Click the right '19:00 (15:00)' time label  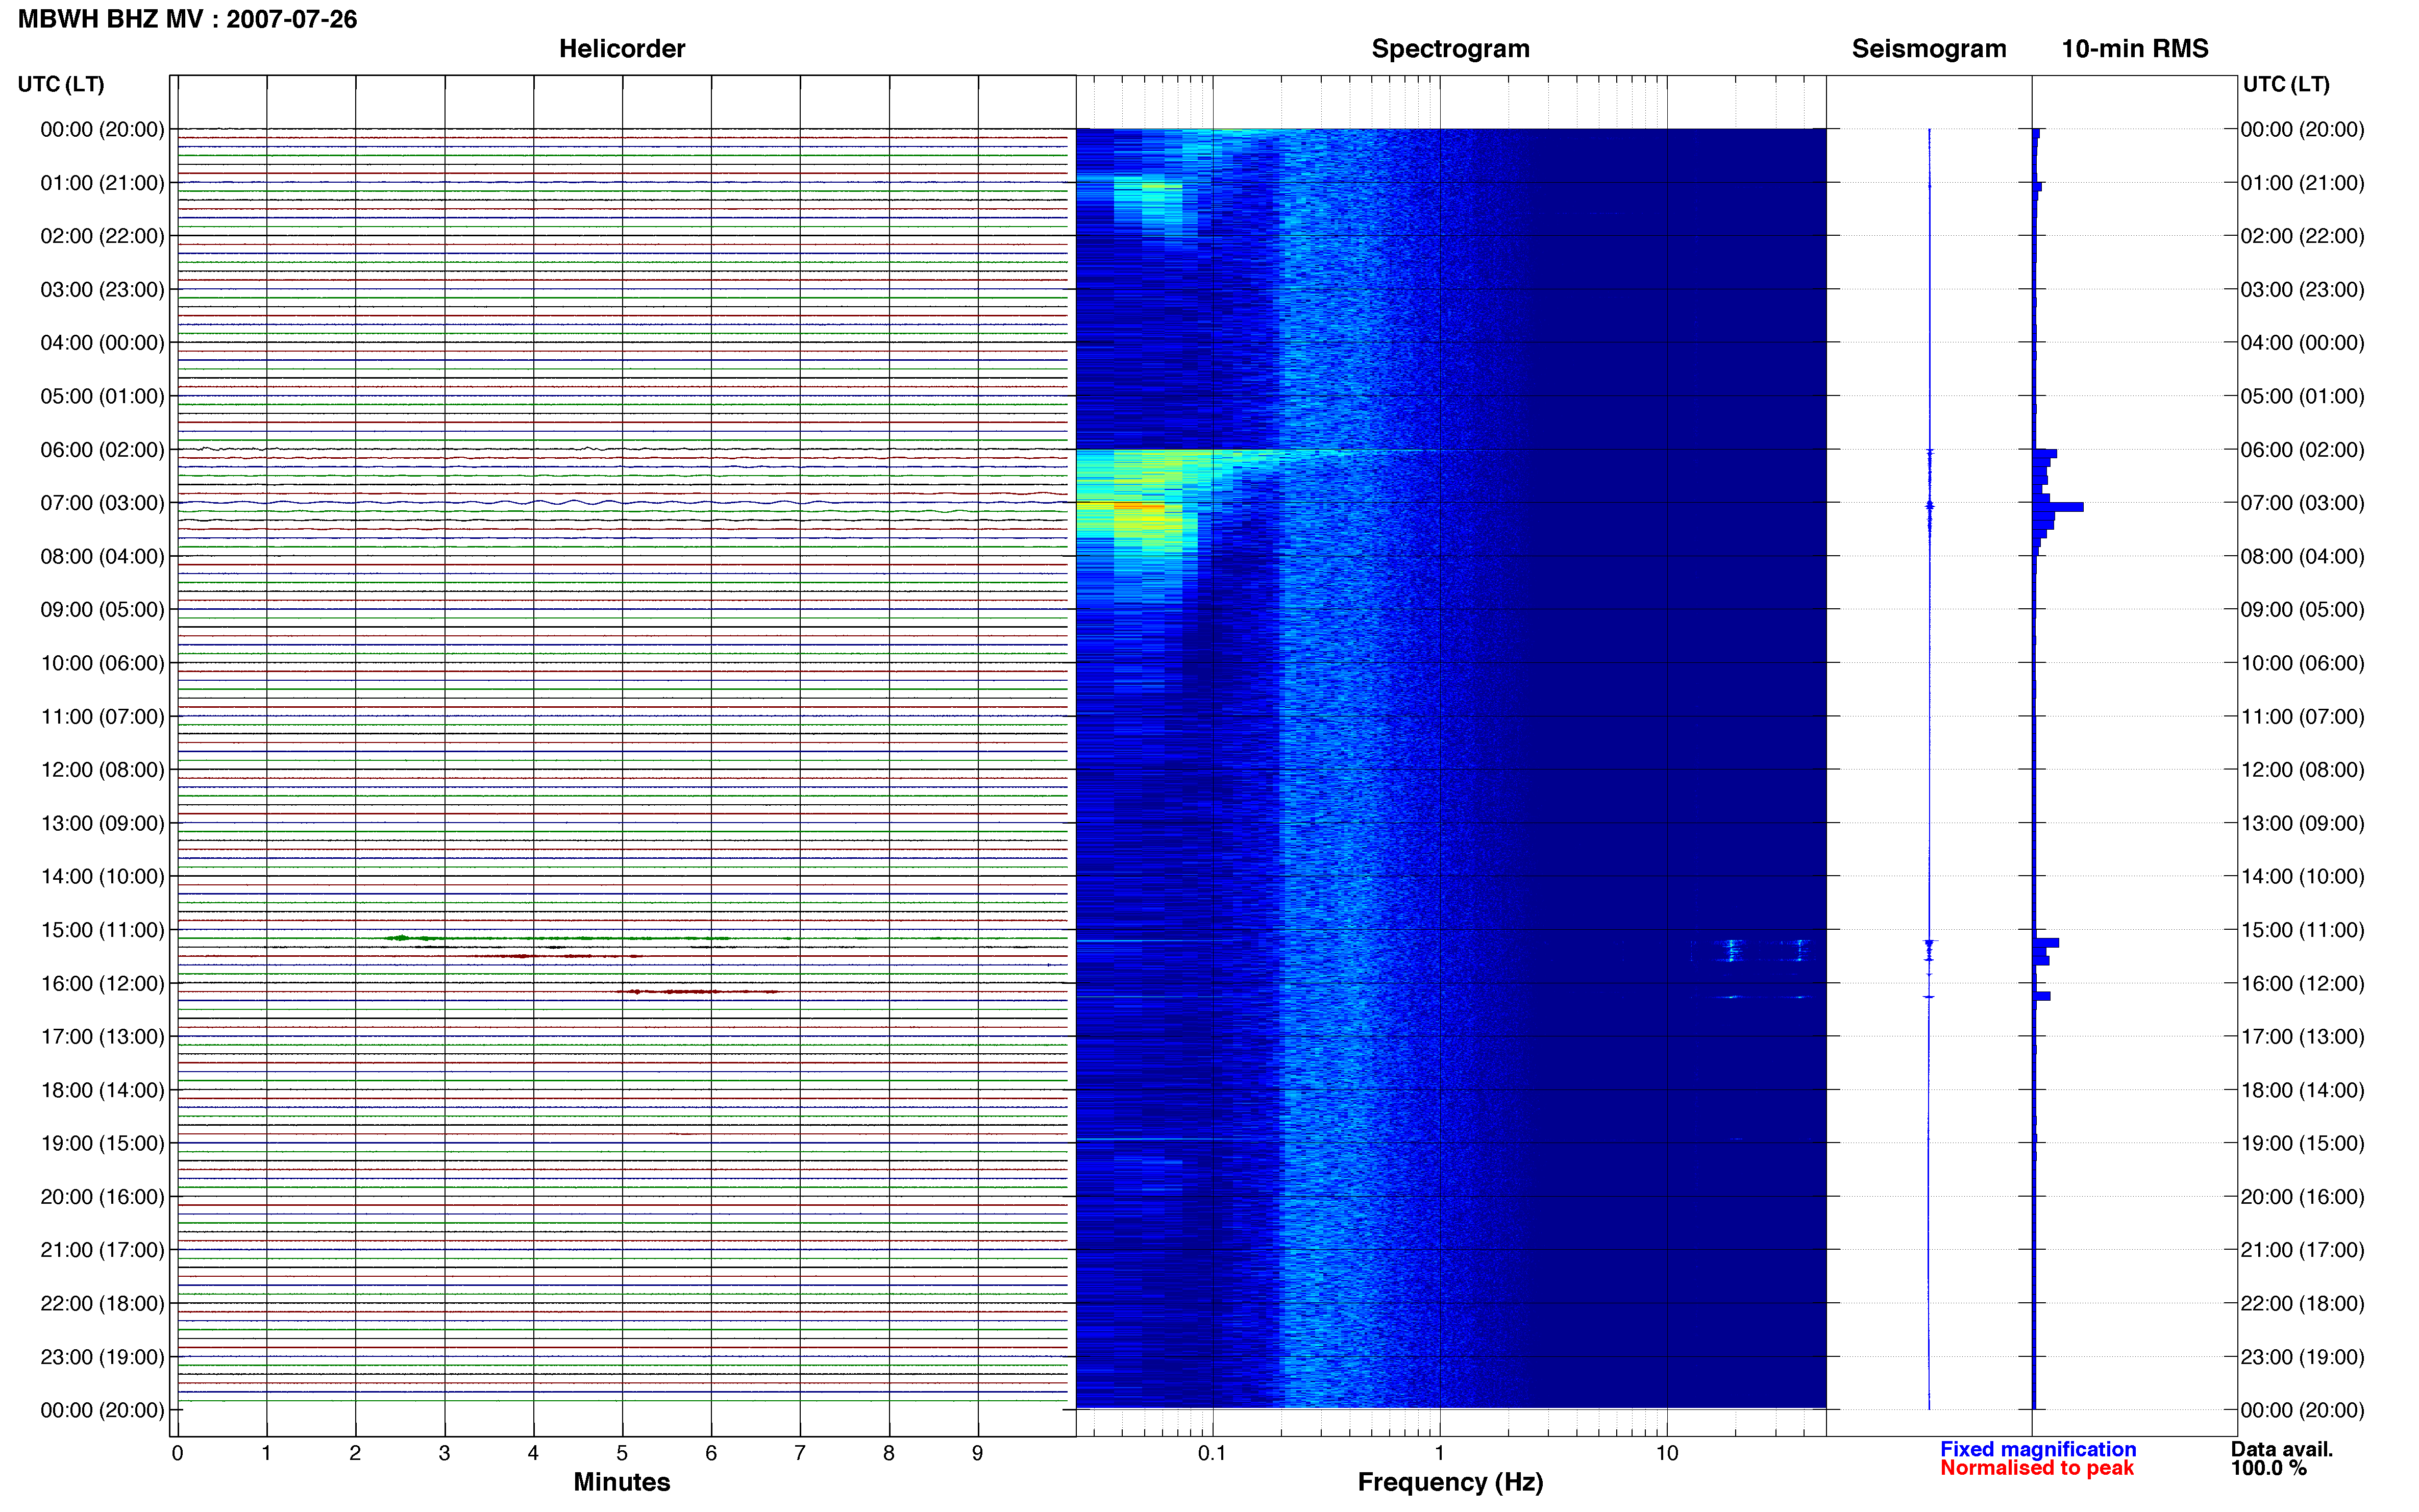point(2302,1143)
